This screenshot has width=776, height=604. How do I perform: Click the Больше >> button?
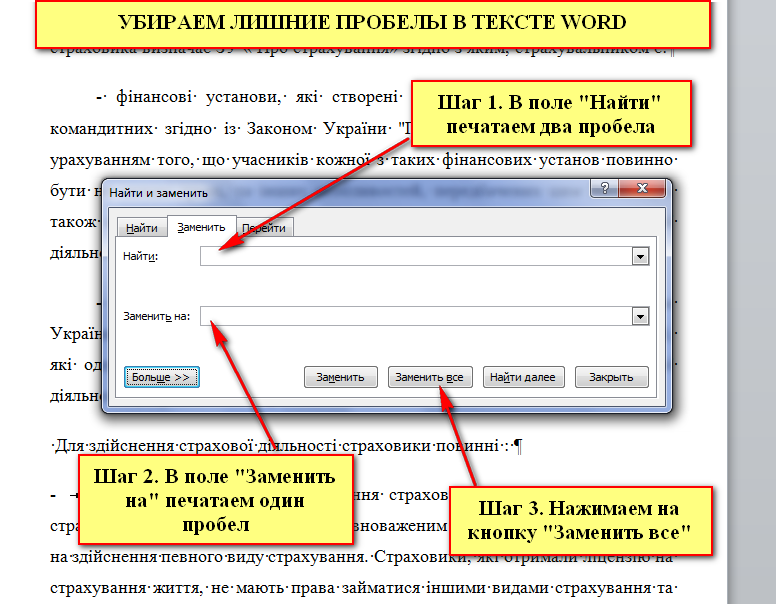(x=162, y=377)
